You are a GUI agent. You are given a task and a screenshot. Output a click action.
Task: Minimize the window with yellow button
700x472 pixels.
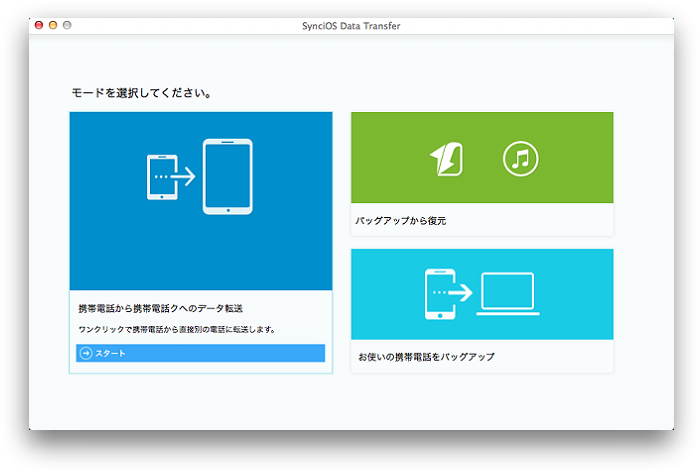(53, 25)
